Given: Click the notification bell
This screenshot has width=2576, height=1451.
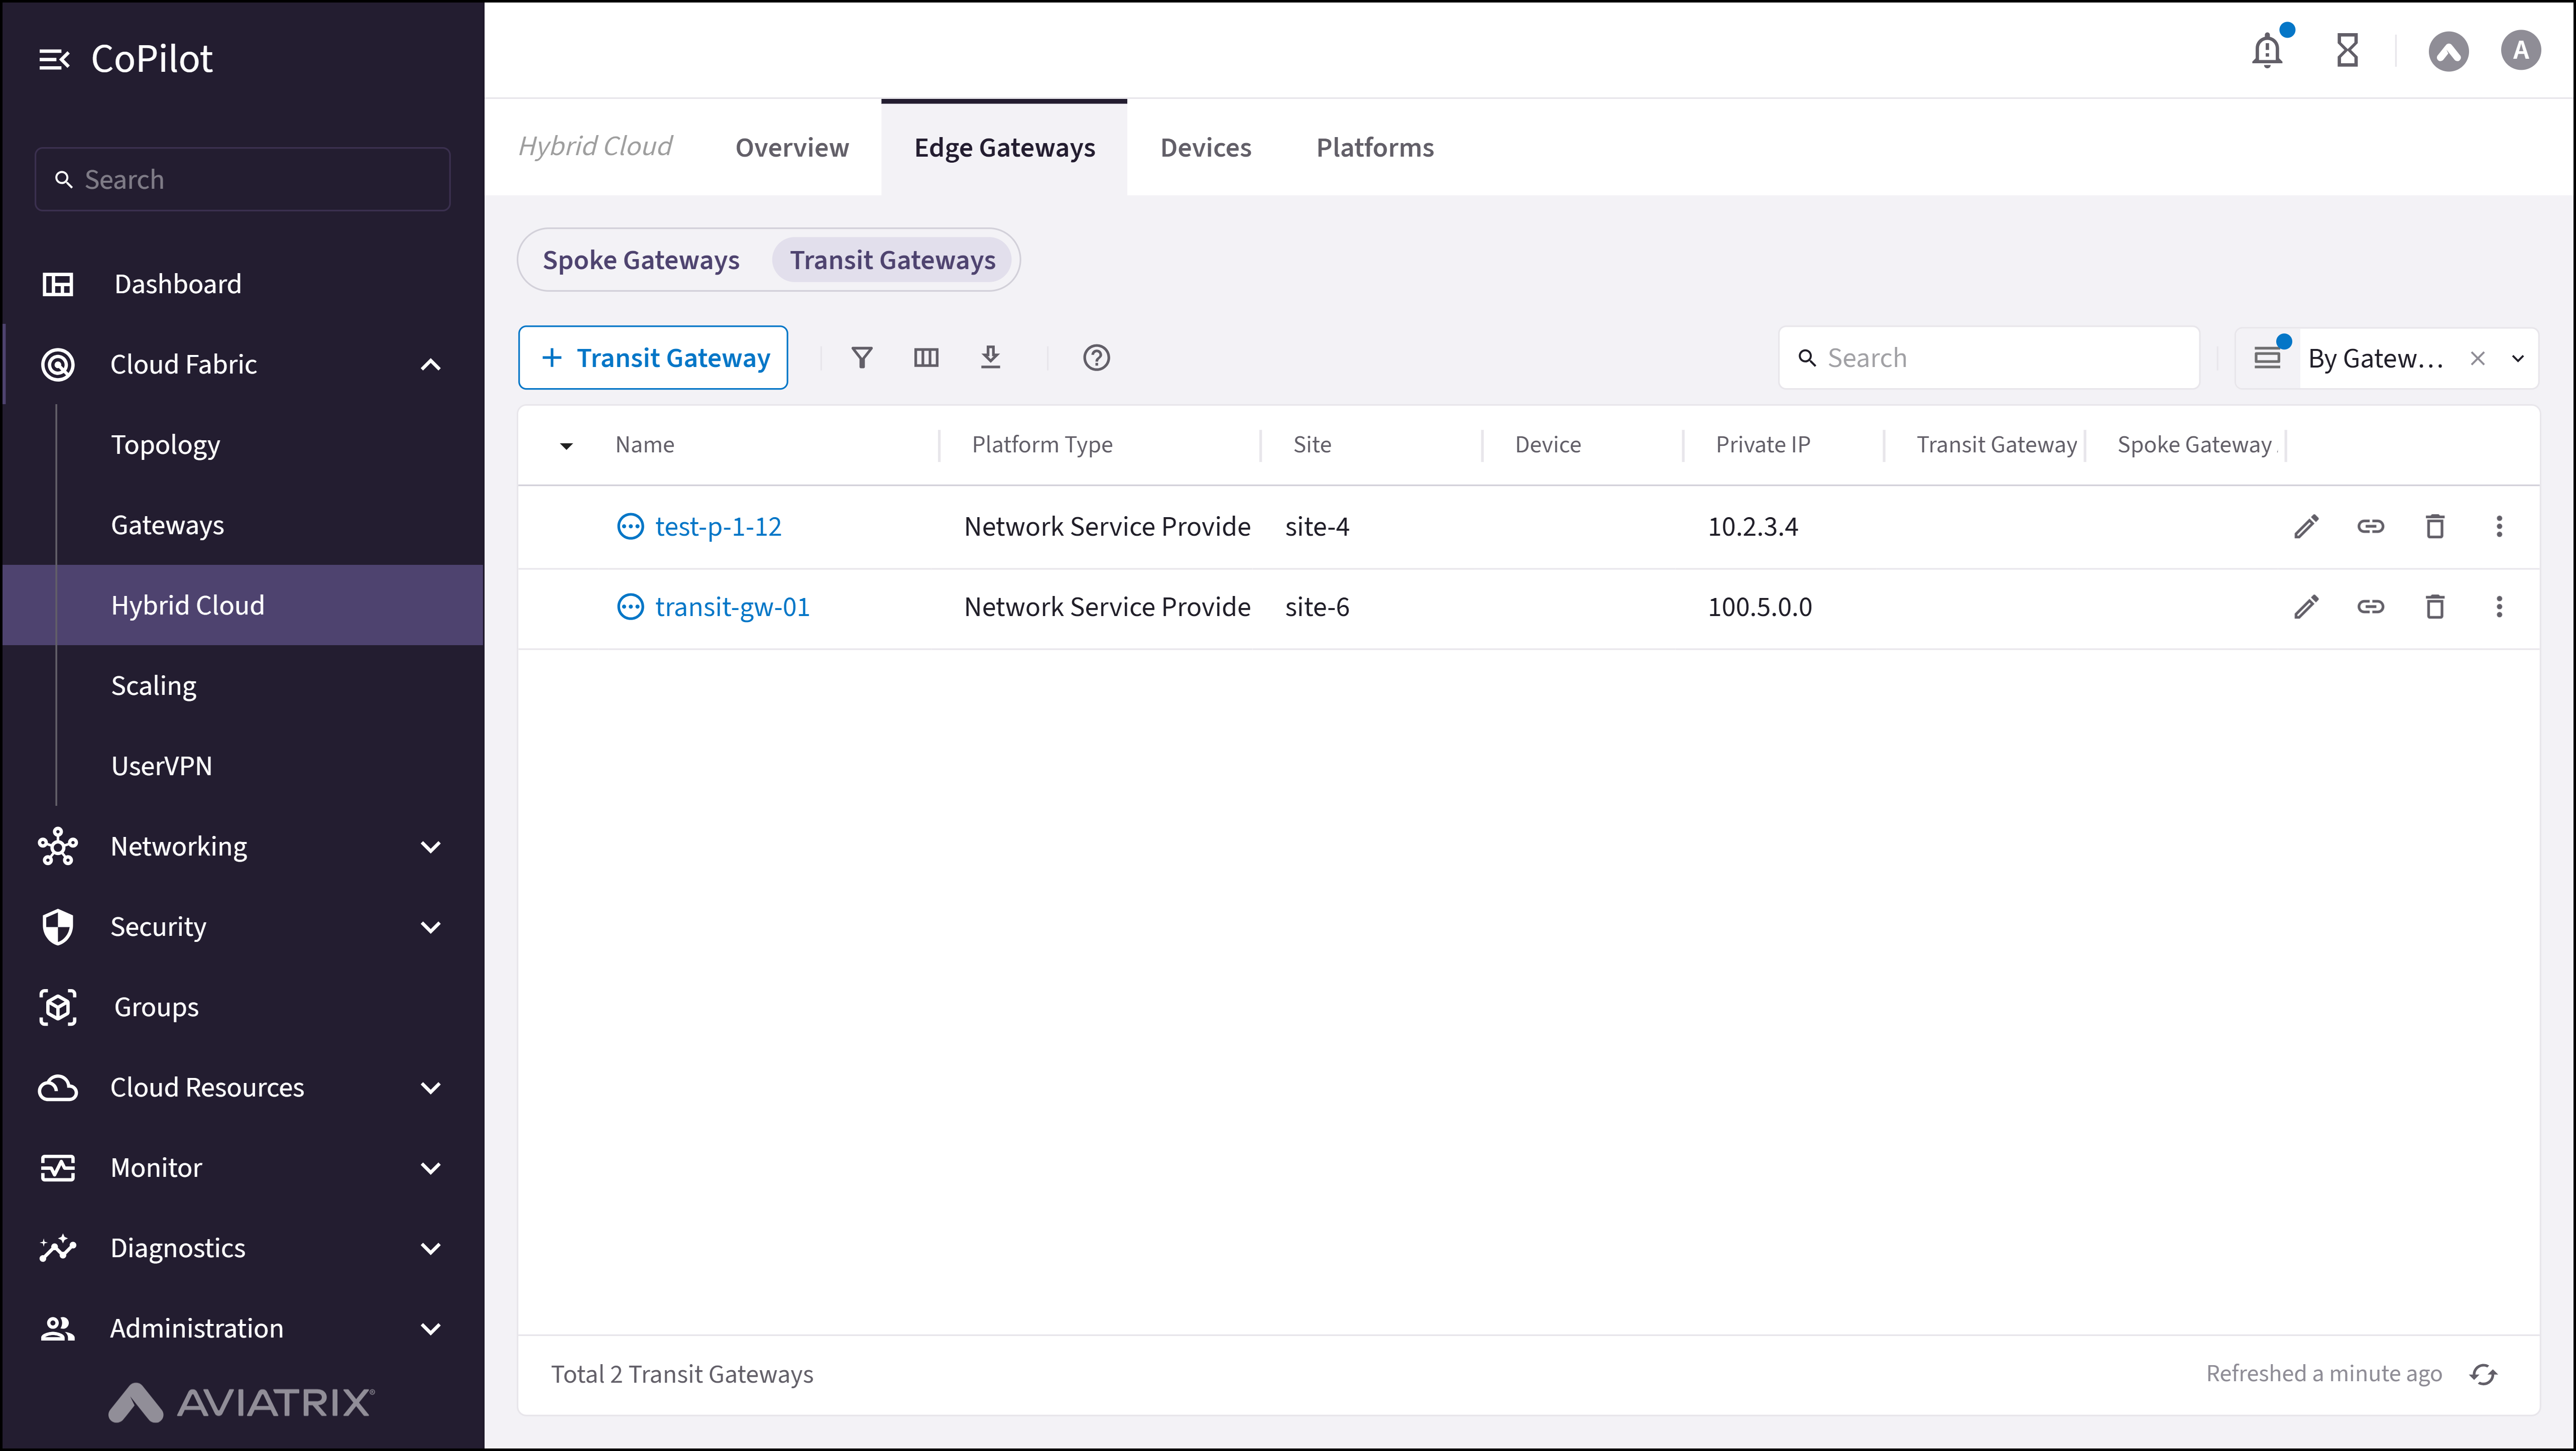Looking at the screenshot, I should click(x=2266, y=50).
